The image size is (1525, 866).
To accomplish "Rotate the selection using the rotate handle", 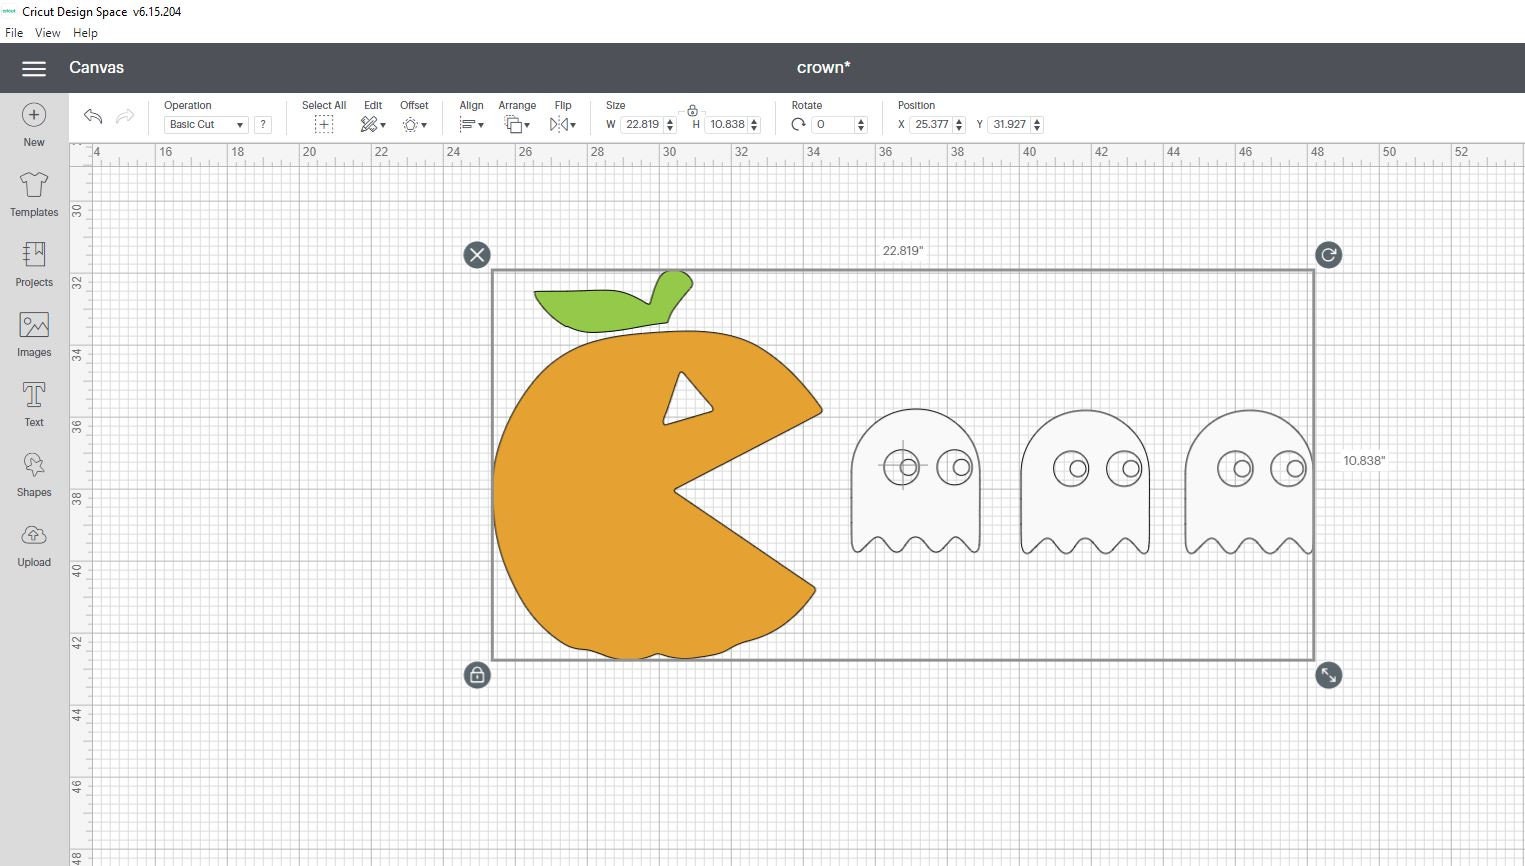I will pos(1328,255).
